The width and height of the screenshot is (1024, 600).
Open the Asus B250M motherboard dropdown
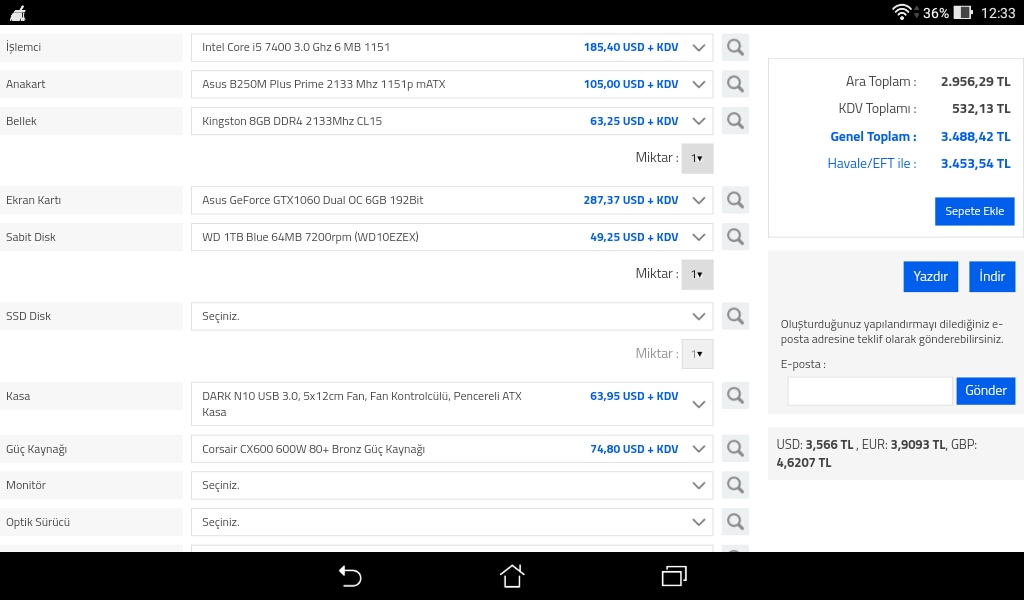coord(452,84)
